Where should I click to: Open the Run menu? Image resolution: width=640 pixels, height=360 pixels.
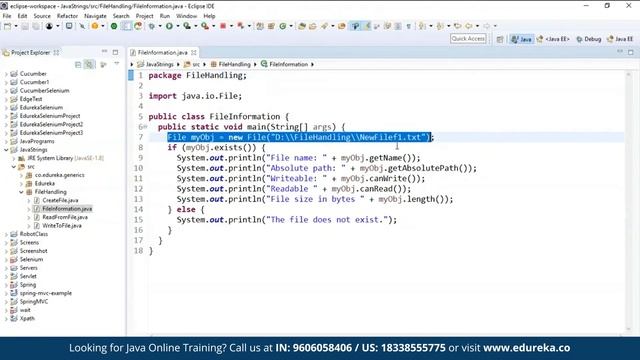pos(165,16)
